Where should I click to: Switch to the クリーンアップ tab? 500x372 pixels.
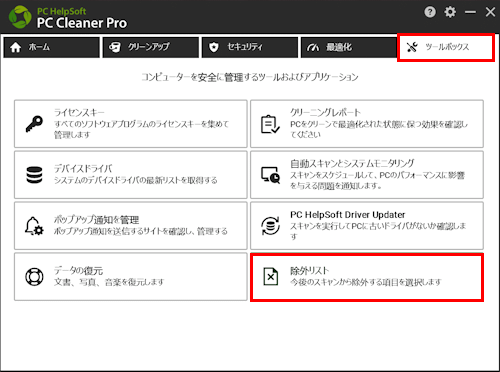[151, 47]
